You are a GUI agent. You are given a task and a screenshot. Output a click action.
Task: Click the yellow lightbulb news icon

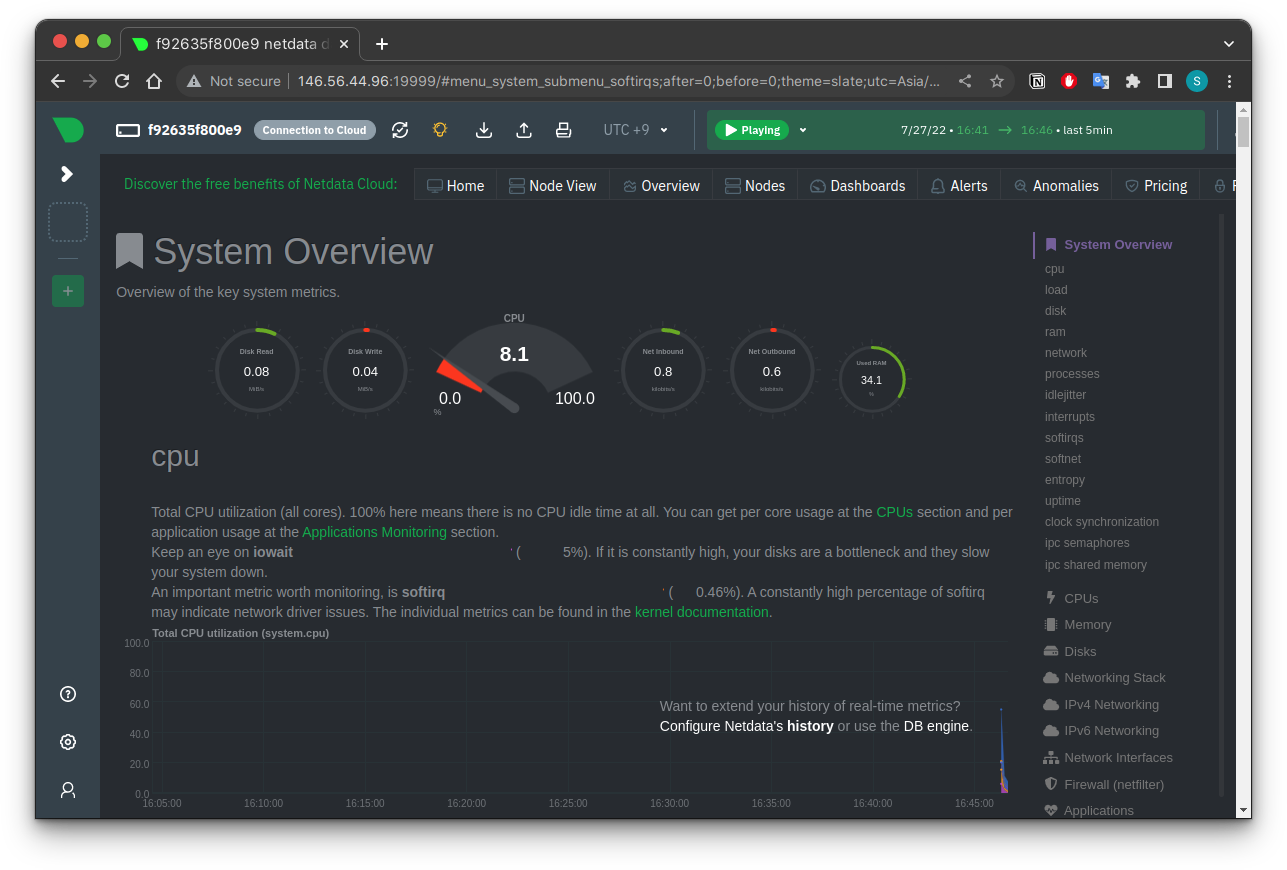click(x=440, y=130)
